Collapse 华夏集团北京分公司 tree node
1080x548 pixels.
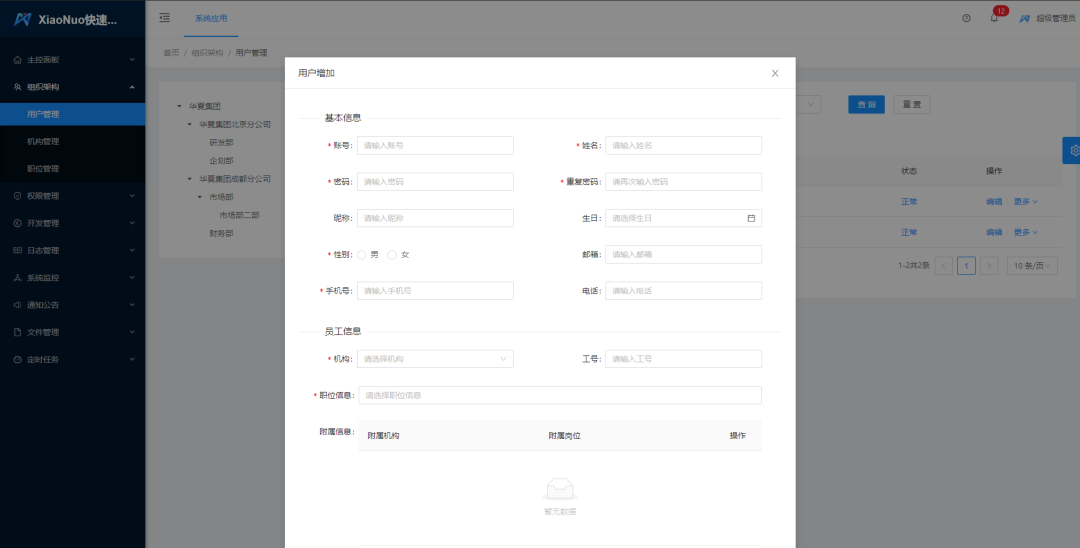pos(190,125)
